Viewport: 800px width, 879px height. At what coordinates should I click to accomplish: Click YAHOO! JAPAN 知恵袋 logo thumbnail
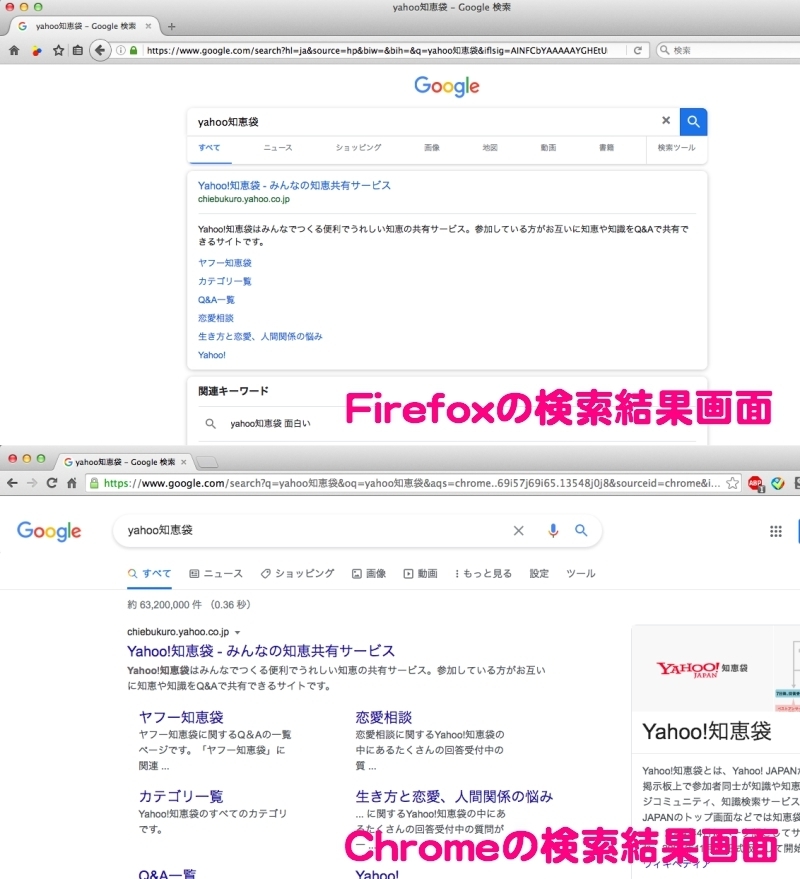click(702, 669)
